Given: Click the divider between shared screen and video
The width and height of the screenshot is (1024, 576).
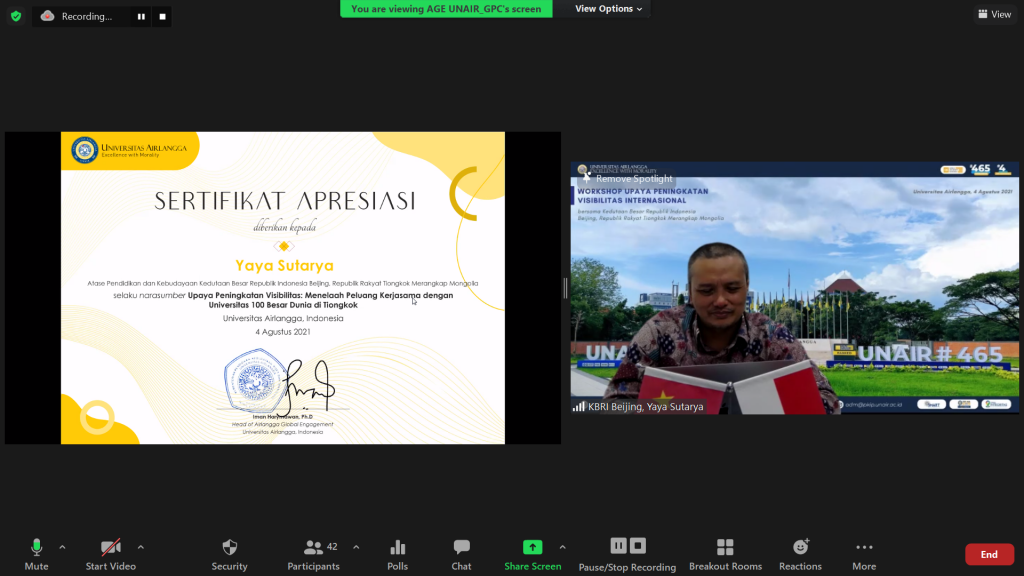Looking at the screenshot, I should pyautogui.click(x=565, y=288).
